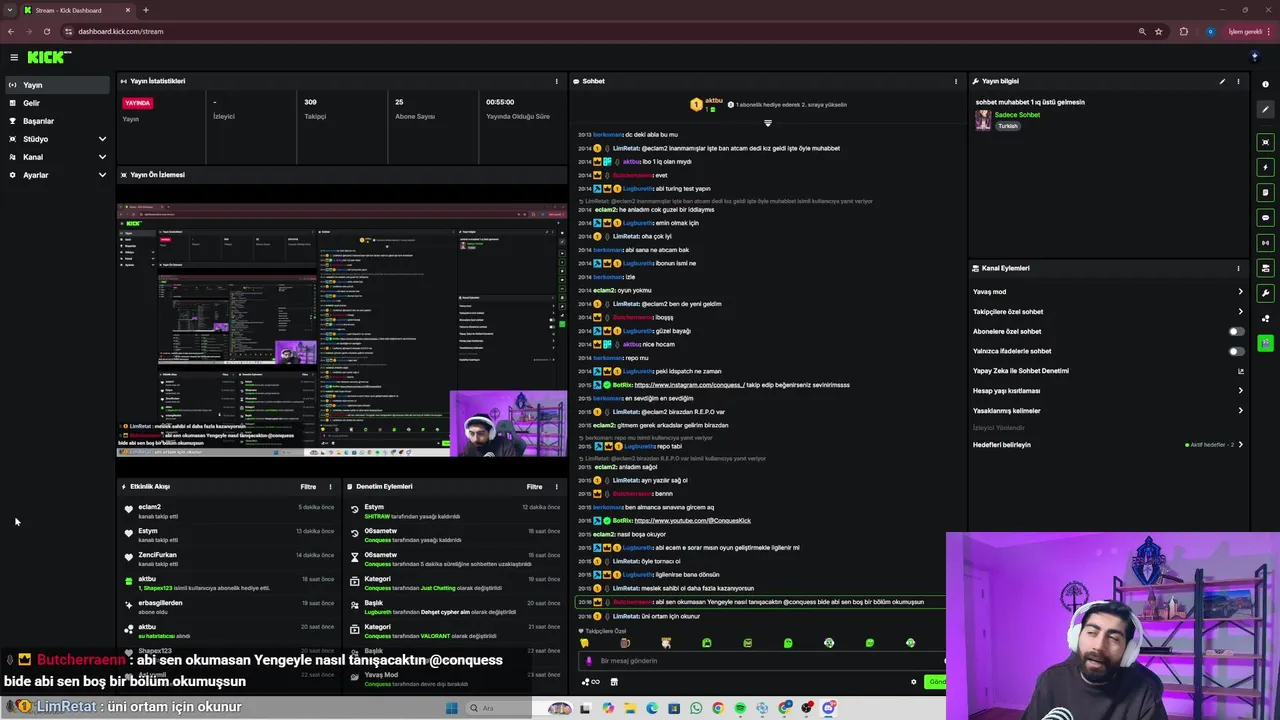Open external link icon for Yapay Zeka Sohbet Denetimi

(1241, 371)
